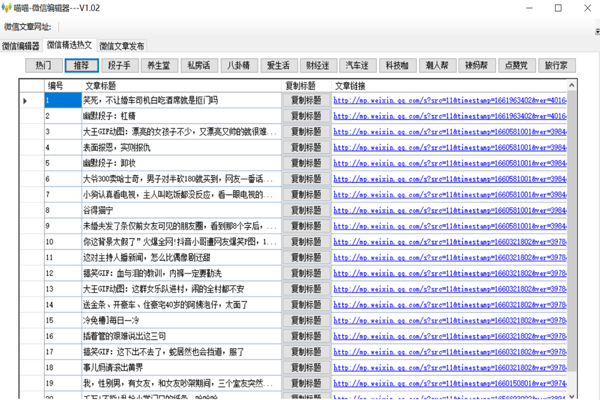Click the 旅行家 category button
The width and height of the screenshot is (600, 400).
pos(555,65)
